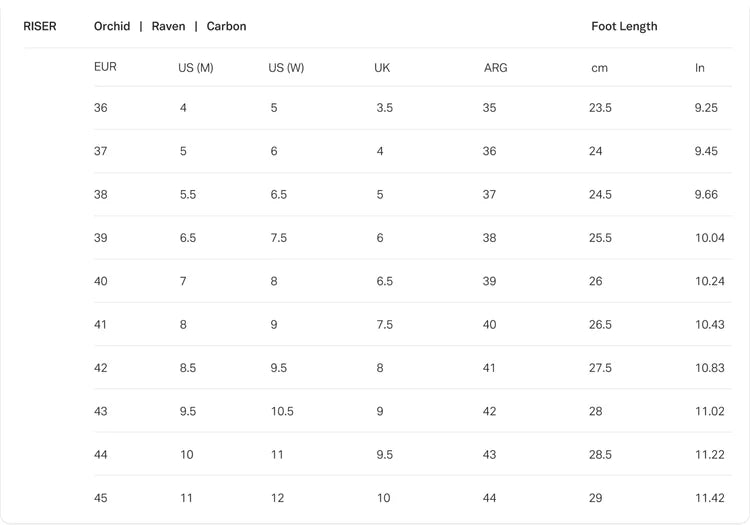Select the Raven color name
This screenshot has width=750, height=525.
tap(168, 26)
